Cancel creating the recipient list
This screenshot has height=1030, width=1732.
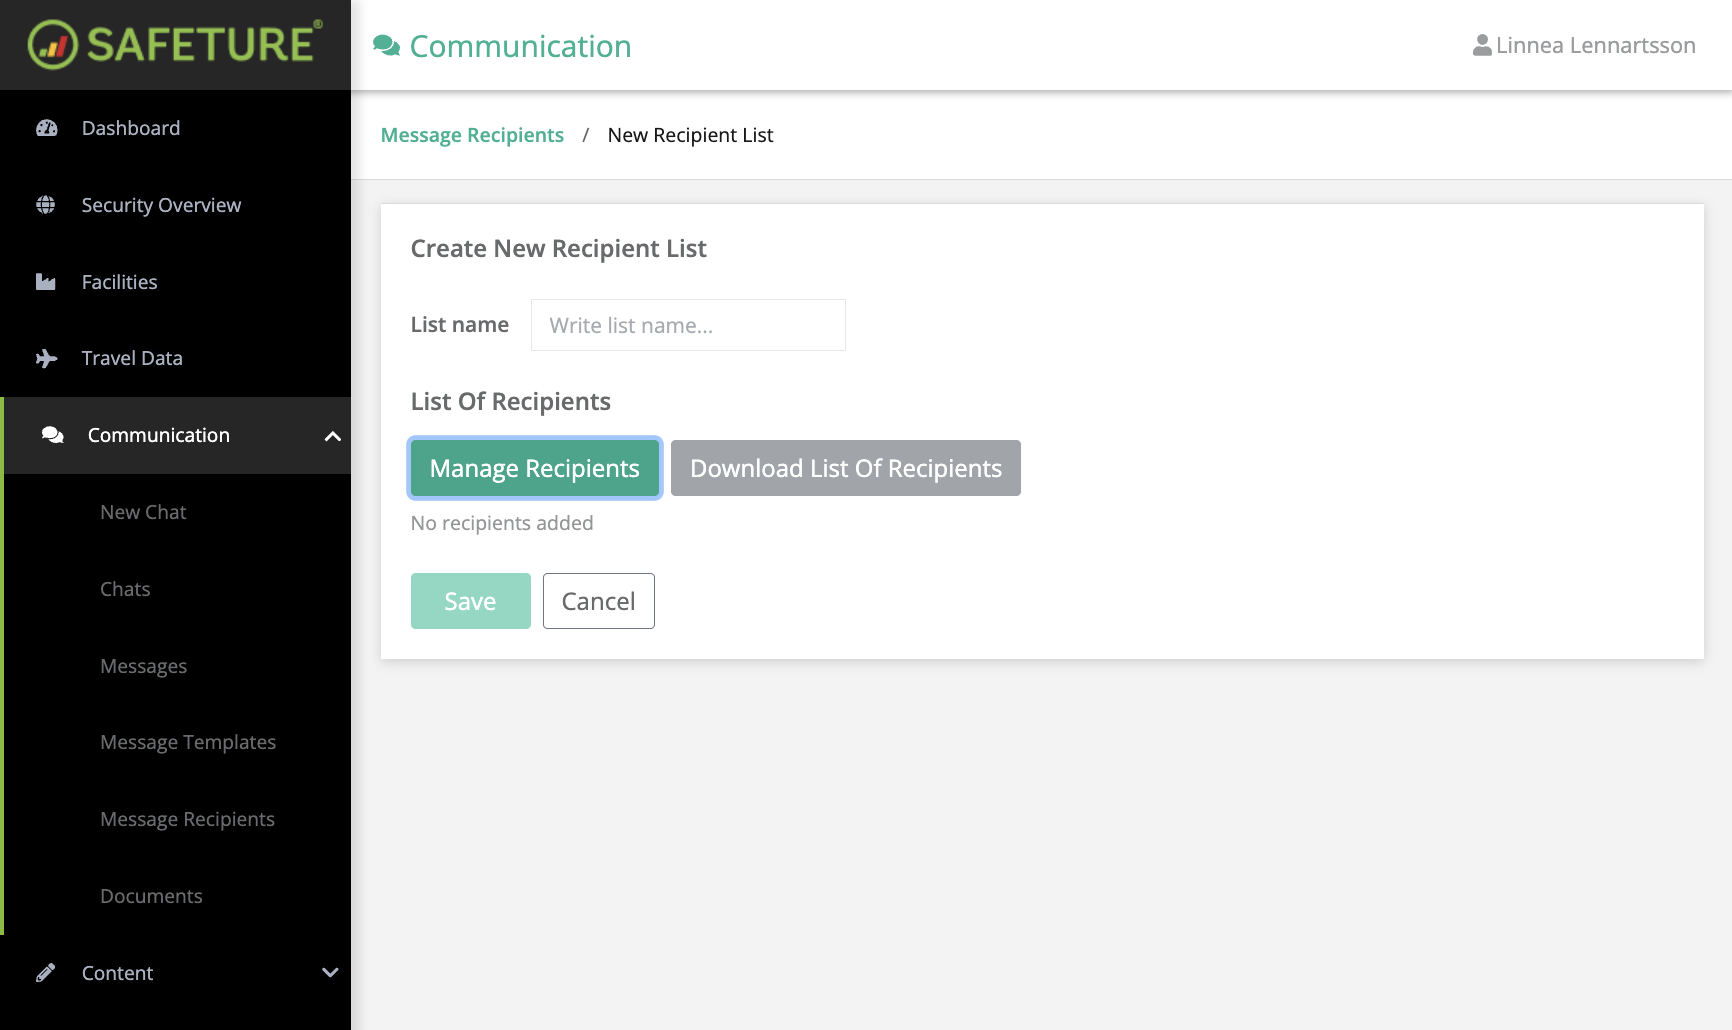(x=598, y=600)
